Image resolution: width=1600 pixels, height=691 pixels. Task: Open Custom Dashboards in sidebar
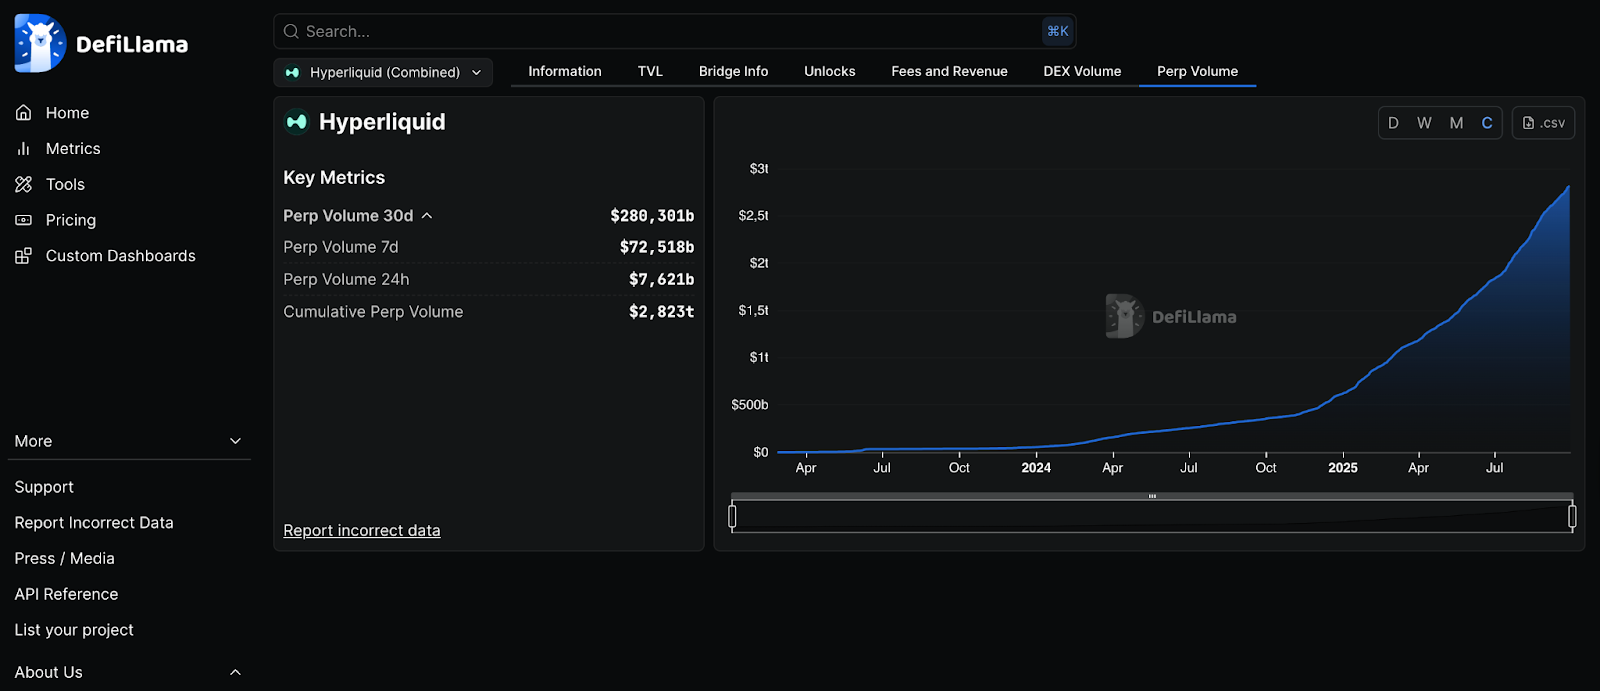coord(120,256)
